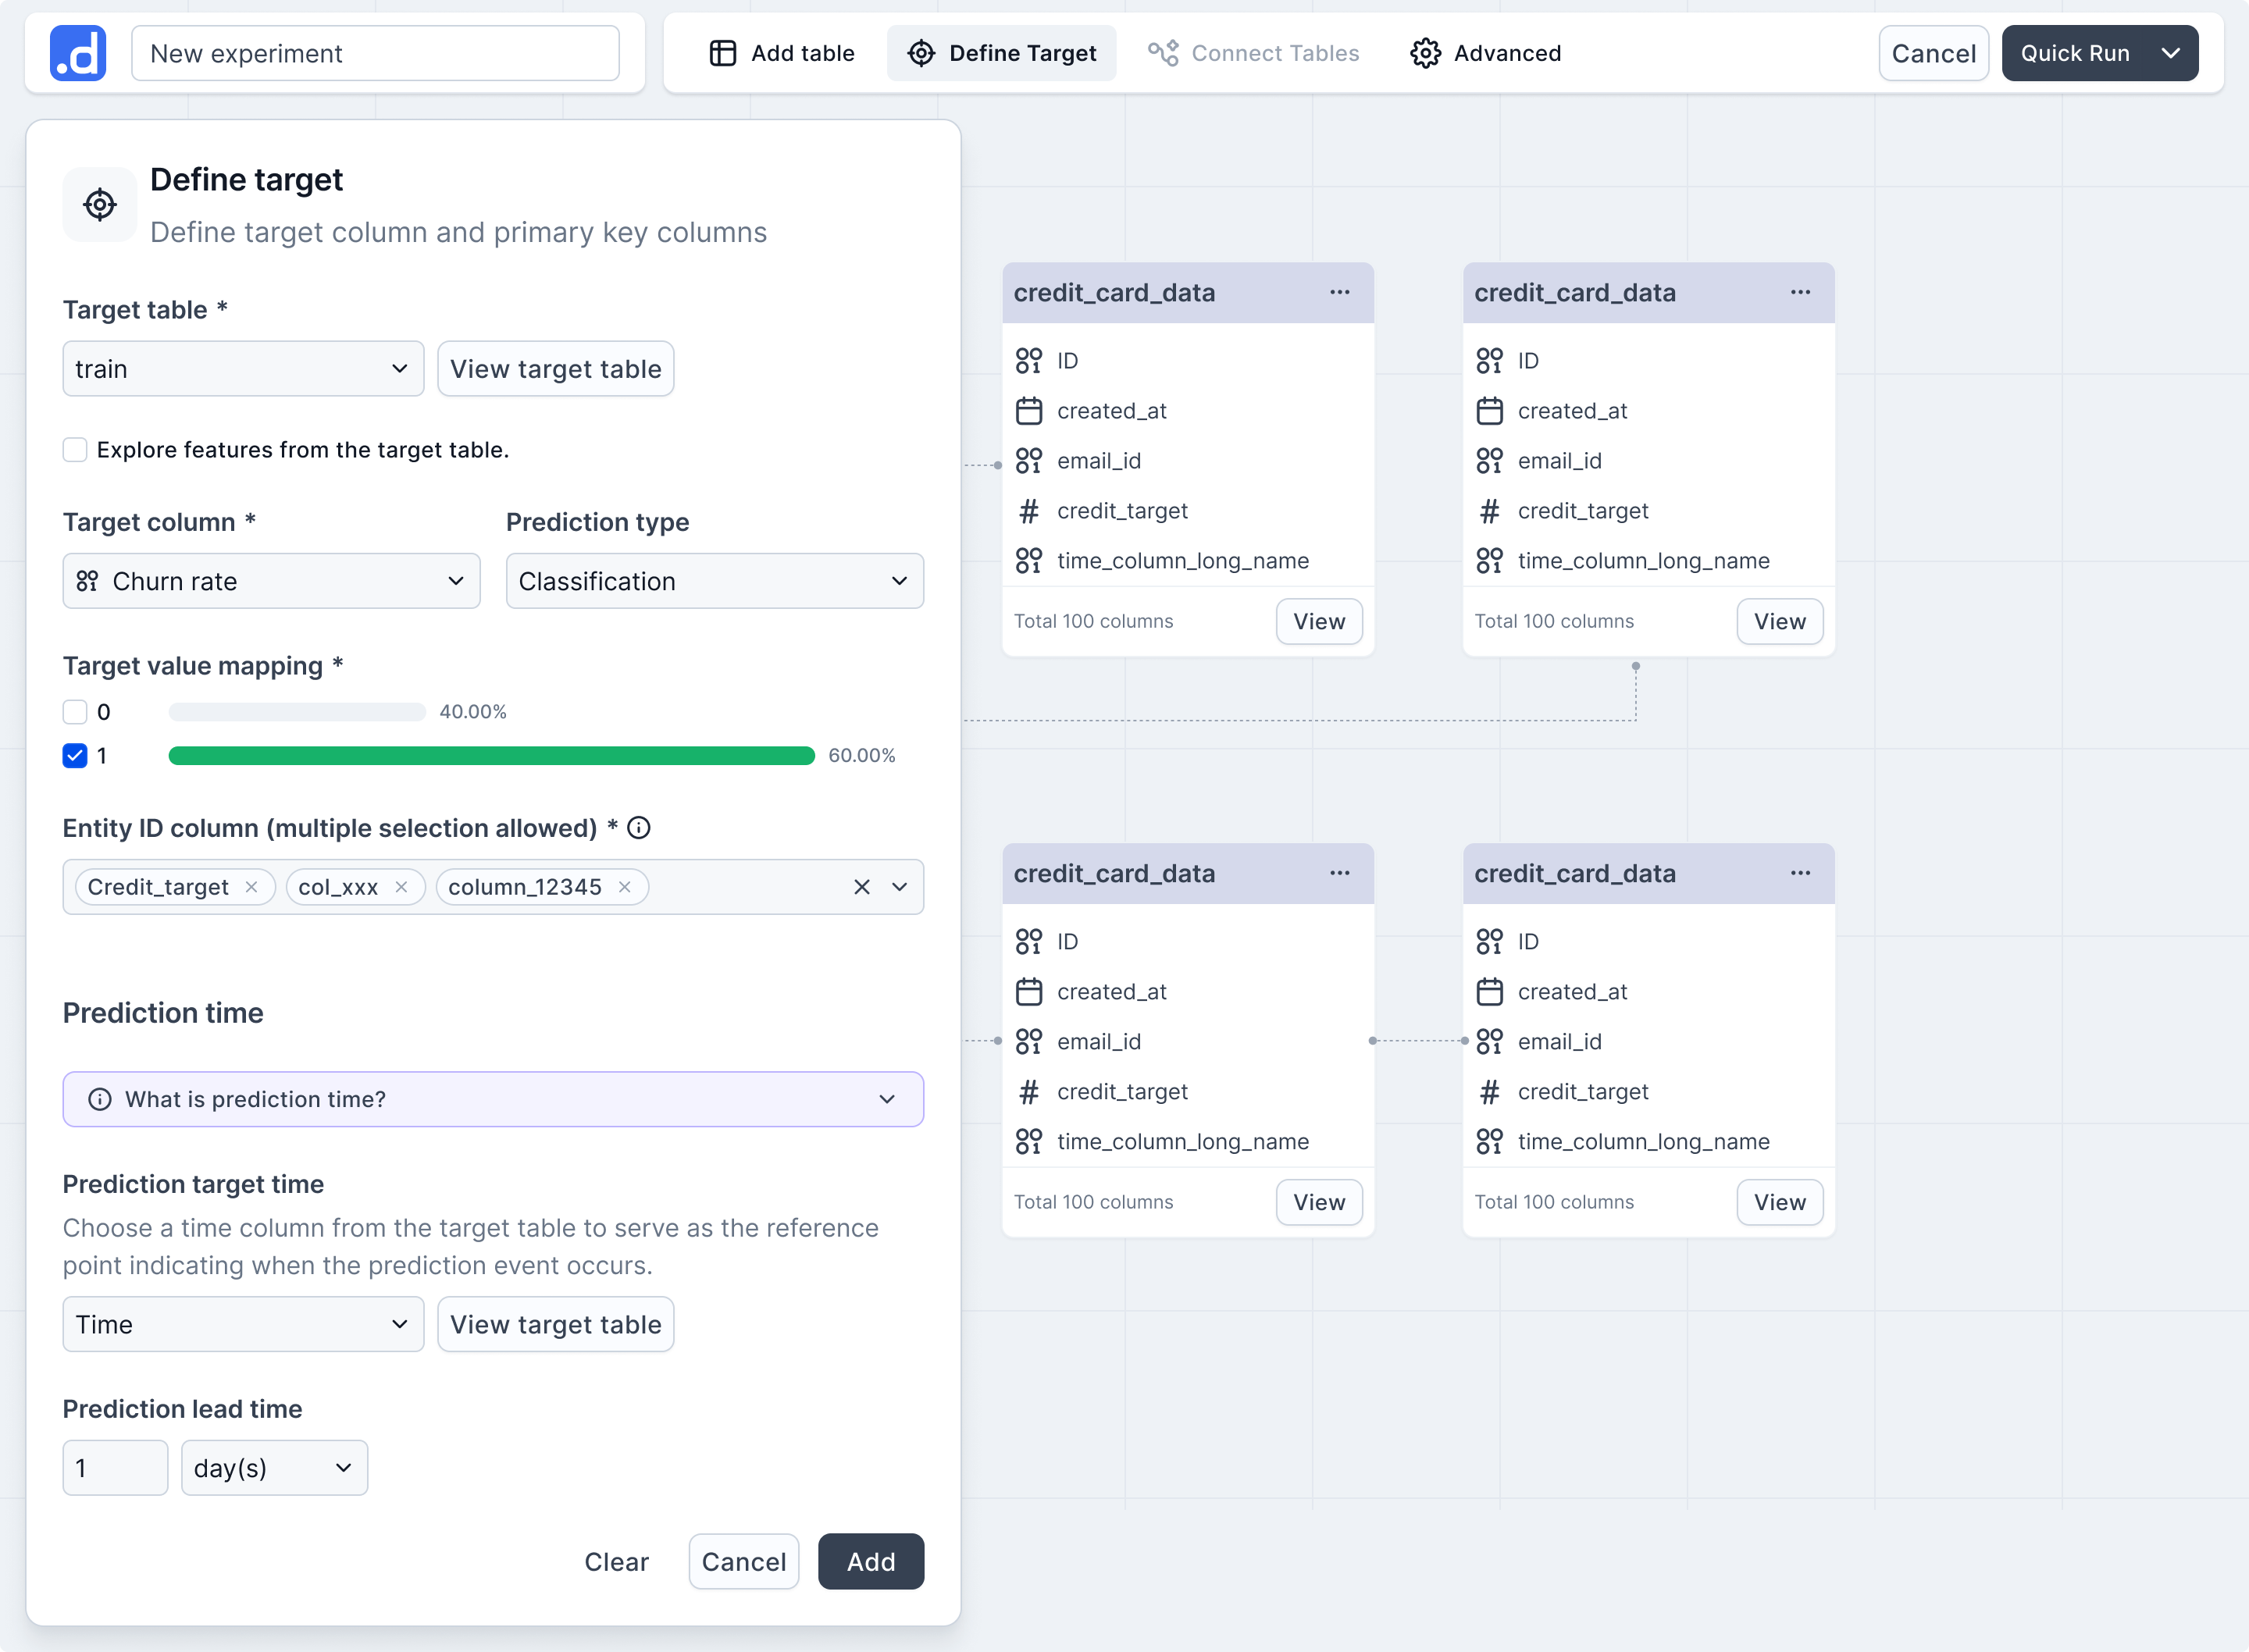This screenshot has width=2249, height=1652.
Task: Click View on the top-right credit_card_data table
Action: tap(1779, 621)
